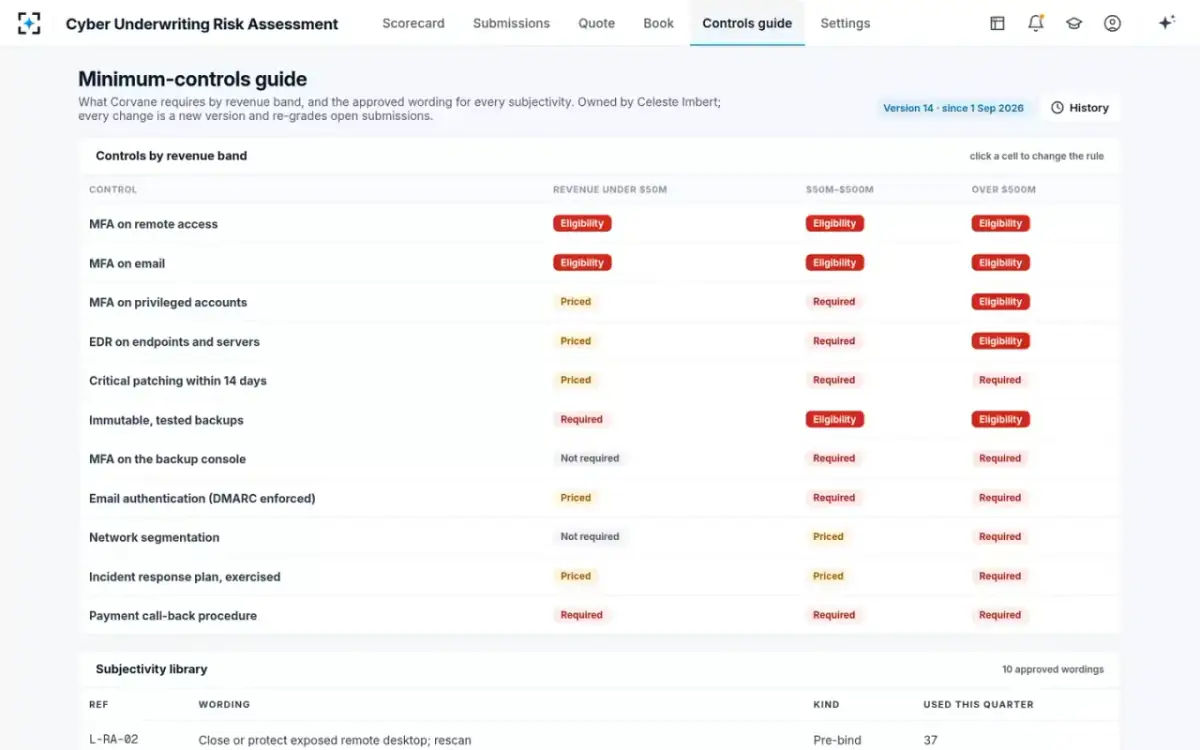Click $50M–$500M Required cell for backup console MFA

834,459
